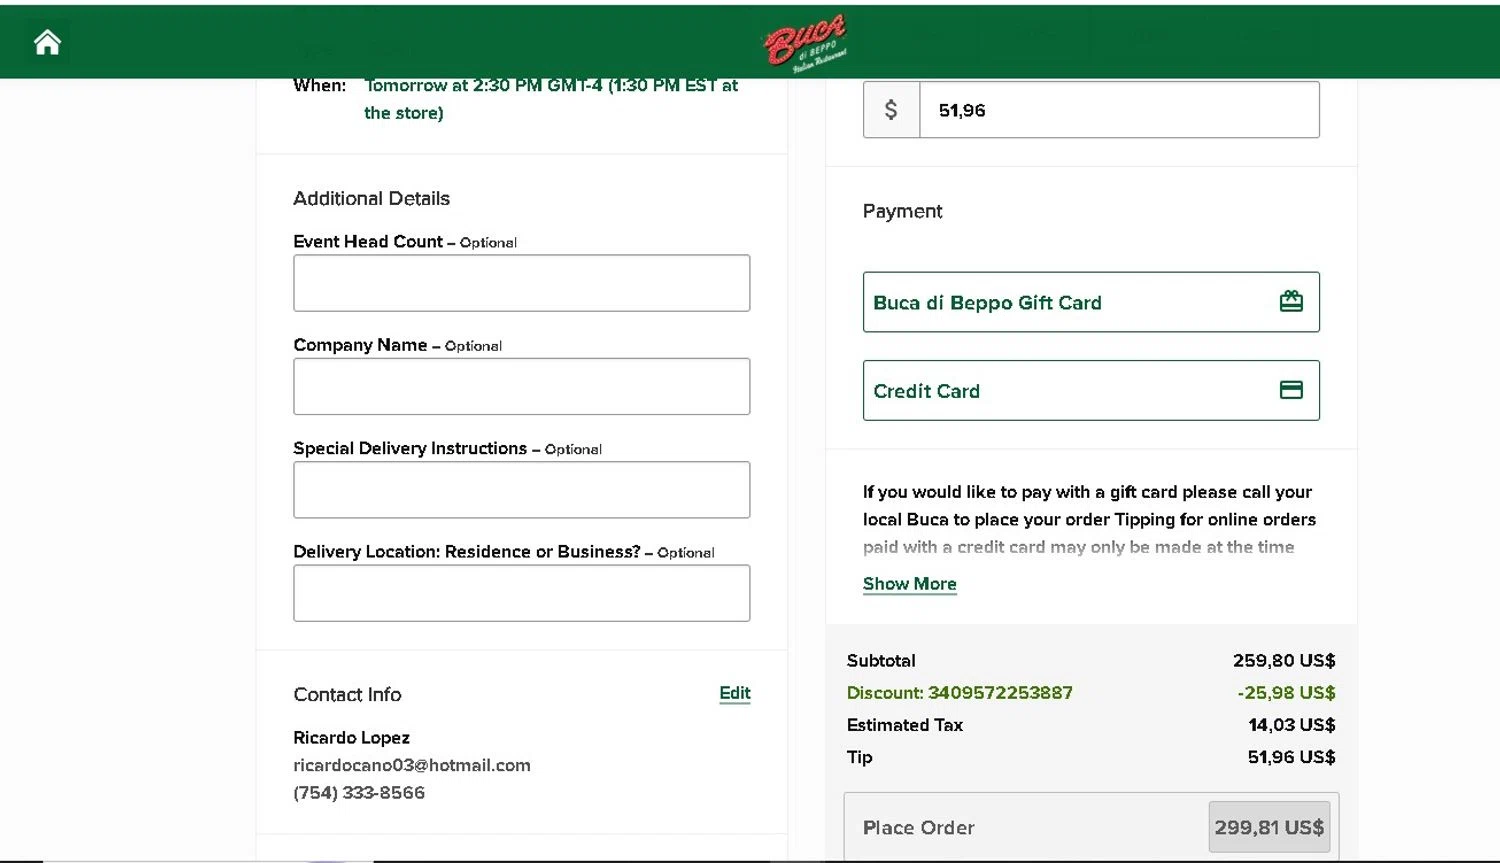The height and width of the screenshot is (863, 1500).
Task: Open the Buca di Beppo logo
Action: [x=806, y=43]
